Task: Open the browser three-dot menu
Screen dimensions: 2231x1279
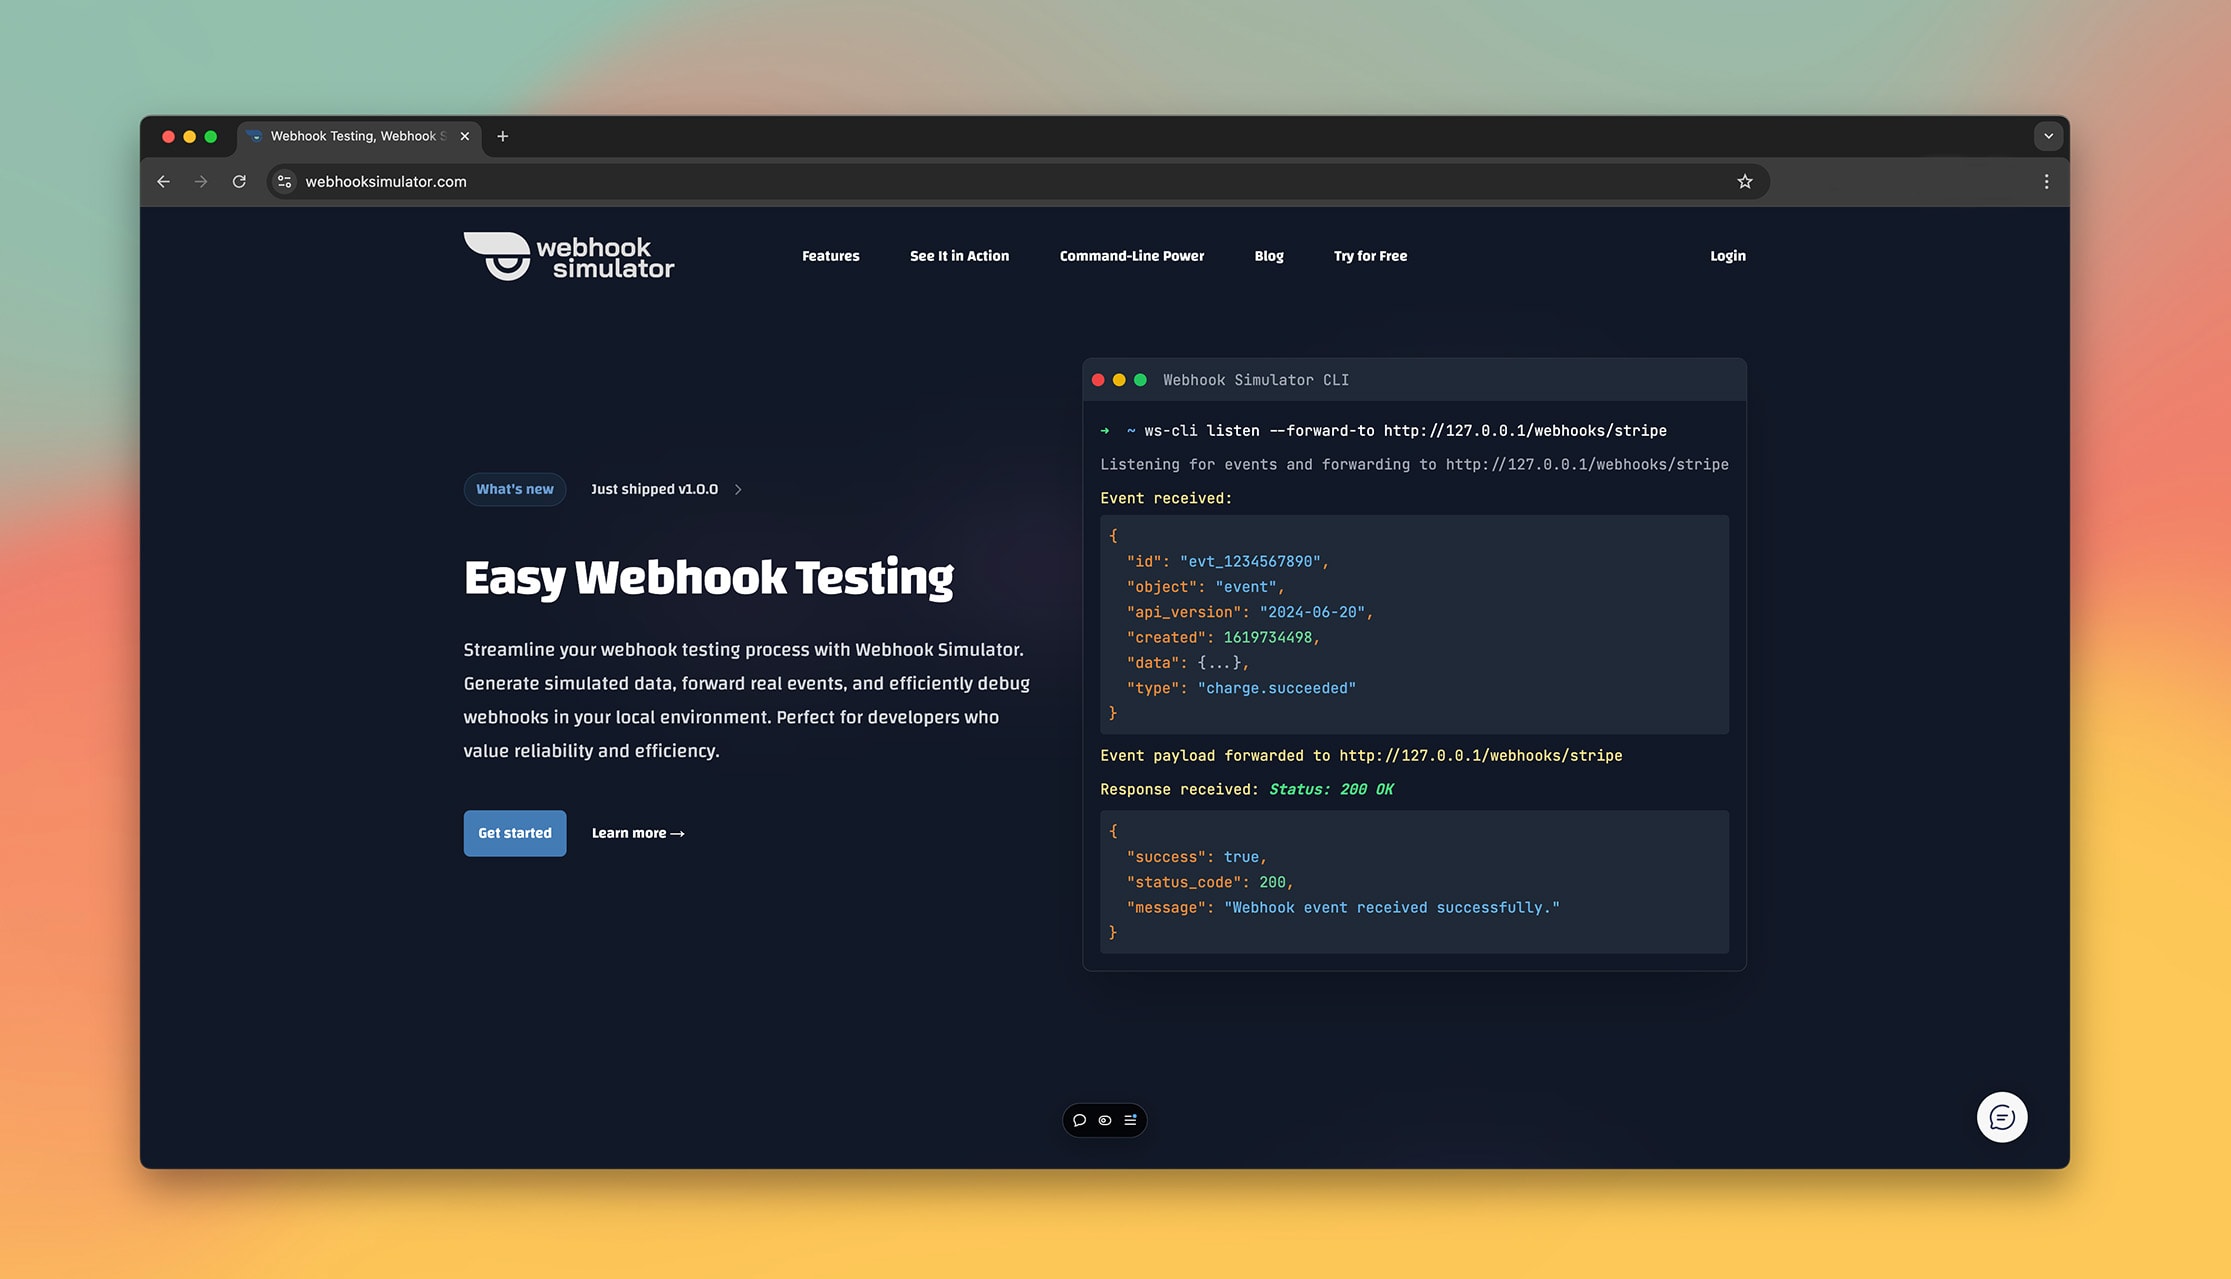Action: coord(2046,182)
